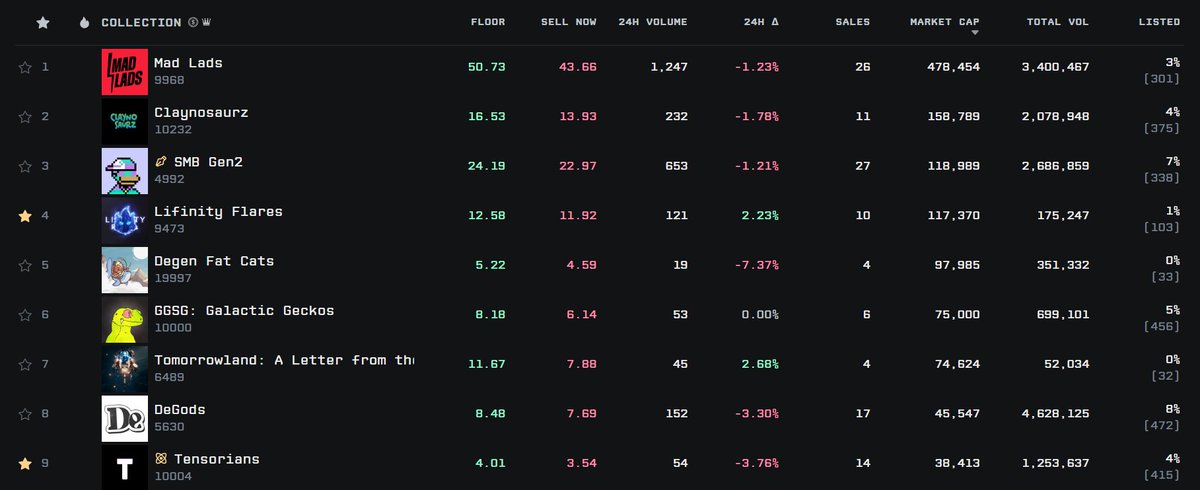Open the Tensorians T logo
This screenshot has width=1200, height=490.
pyautogui.click(x=125, y=467)
